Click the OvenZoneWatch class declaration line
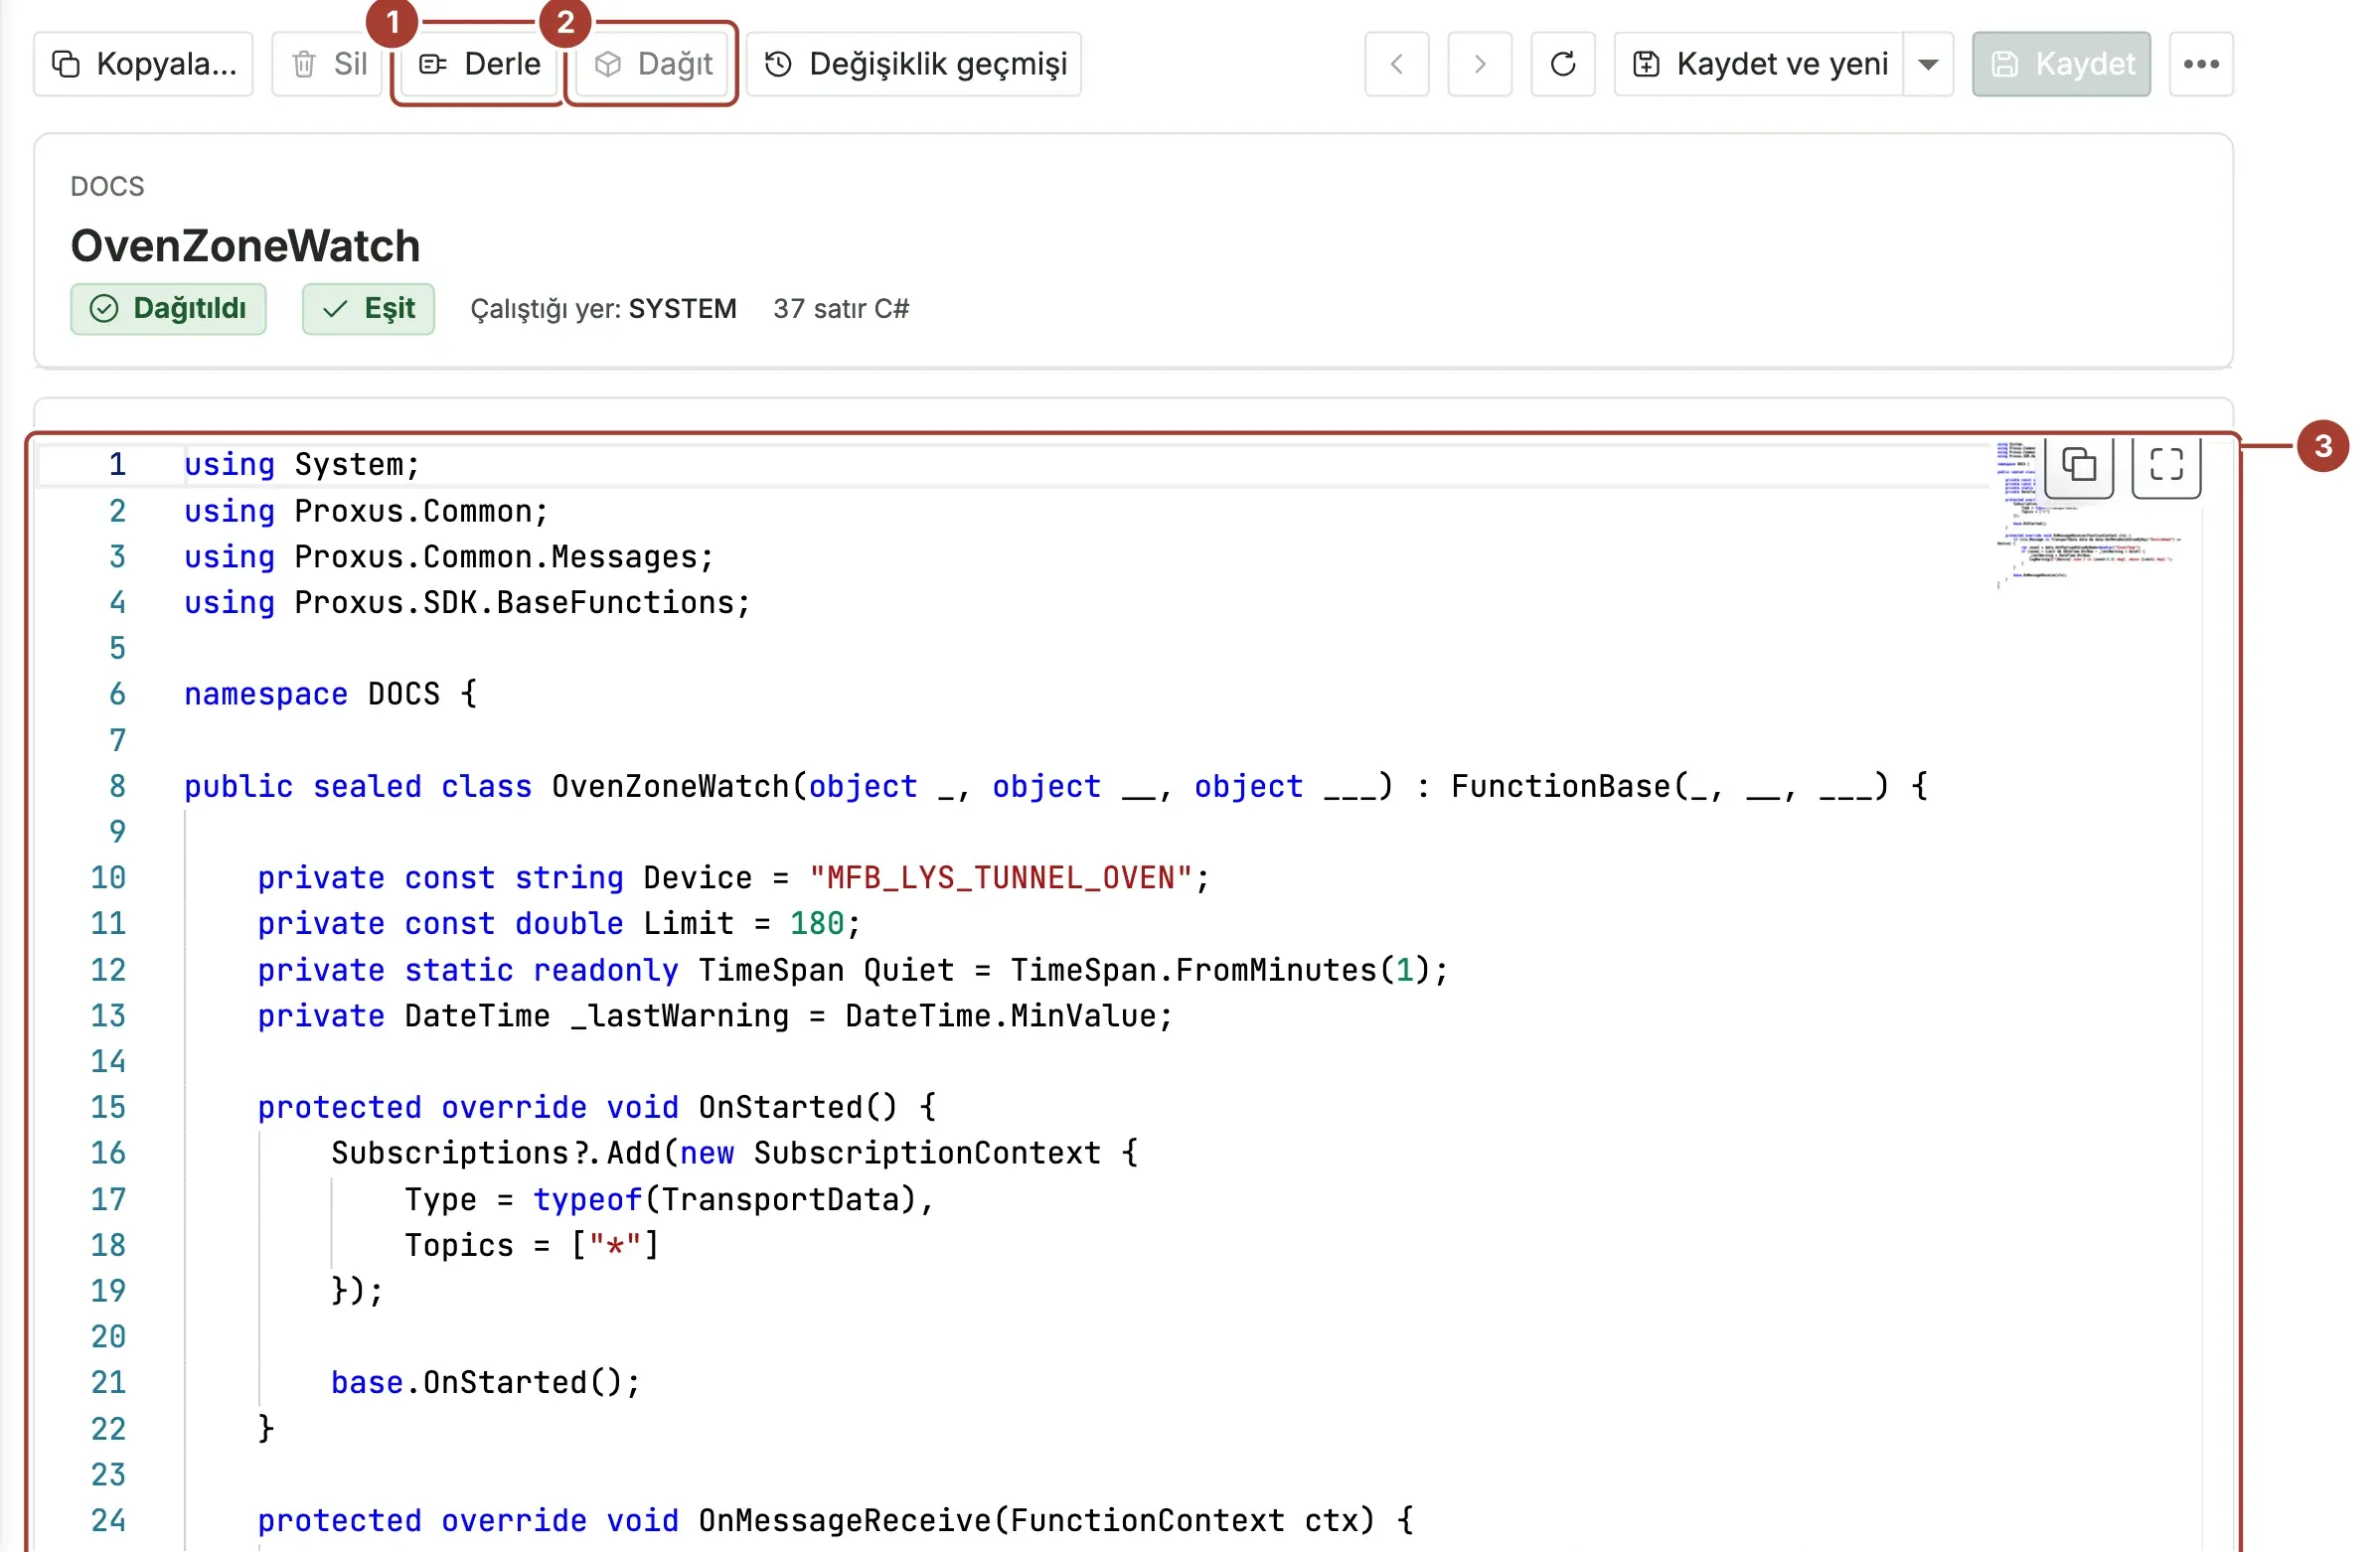The width and height of the screenshot is (2380, 1552). pyautogui.click(x=1056, y=787)
